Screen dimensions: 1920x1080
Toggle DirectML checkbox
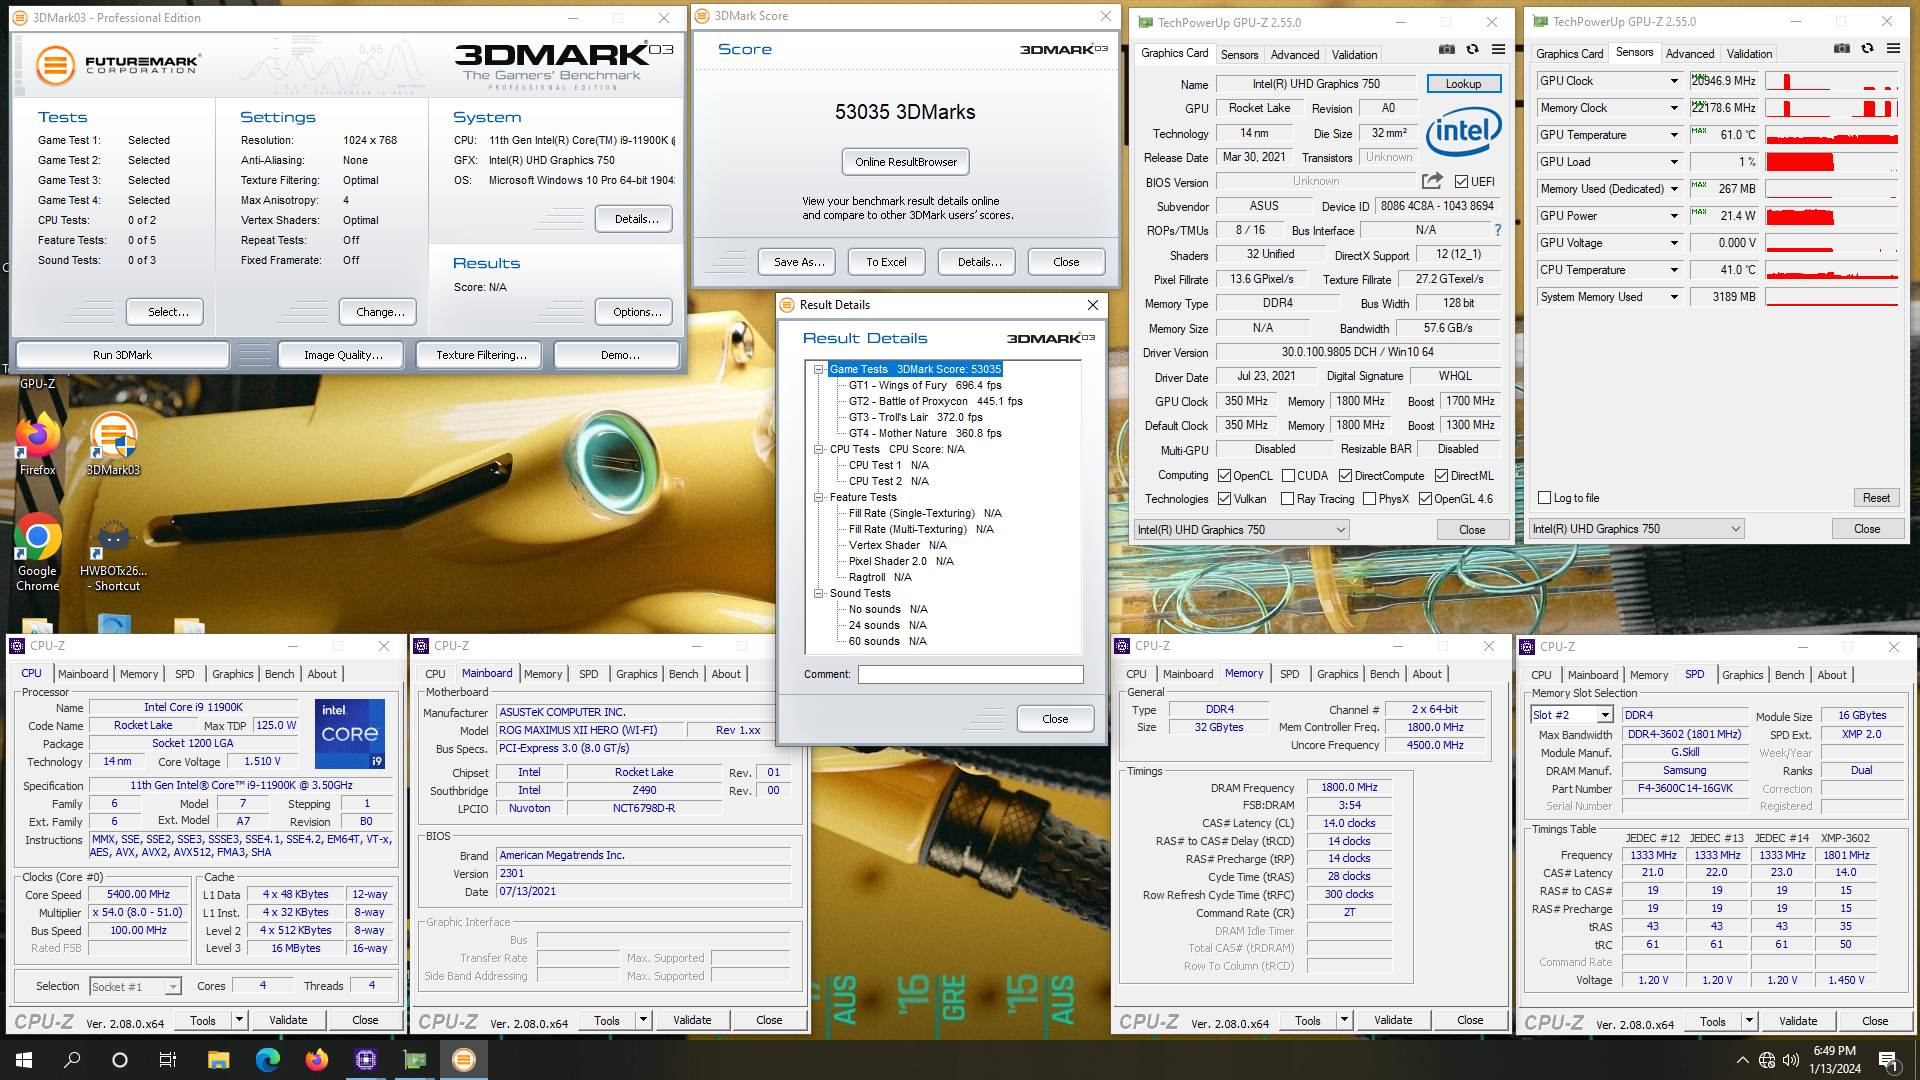pyautogui.click(x=1441, y=476)
